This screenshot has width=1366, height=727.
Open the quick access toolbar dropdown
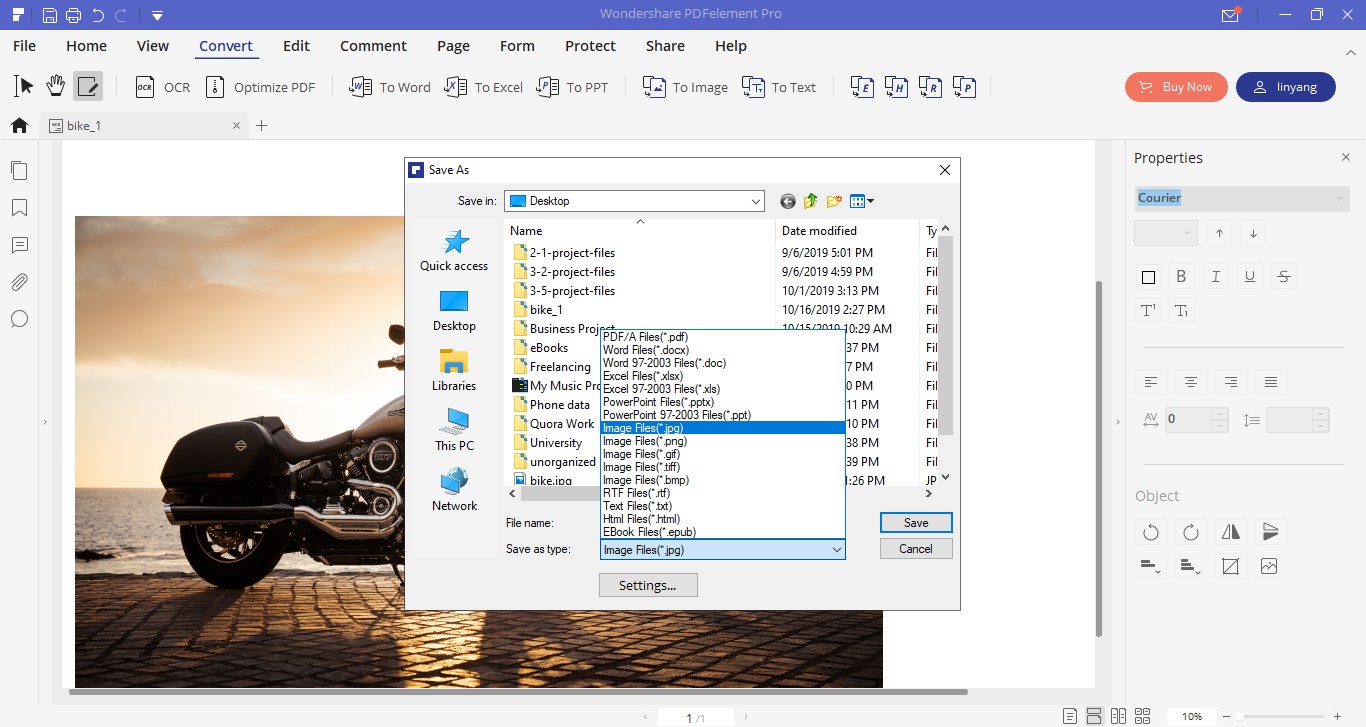[x=157, y=15]
